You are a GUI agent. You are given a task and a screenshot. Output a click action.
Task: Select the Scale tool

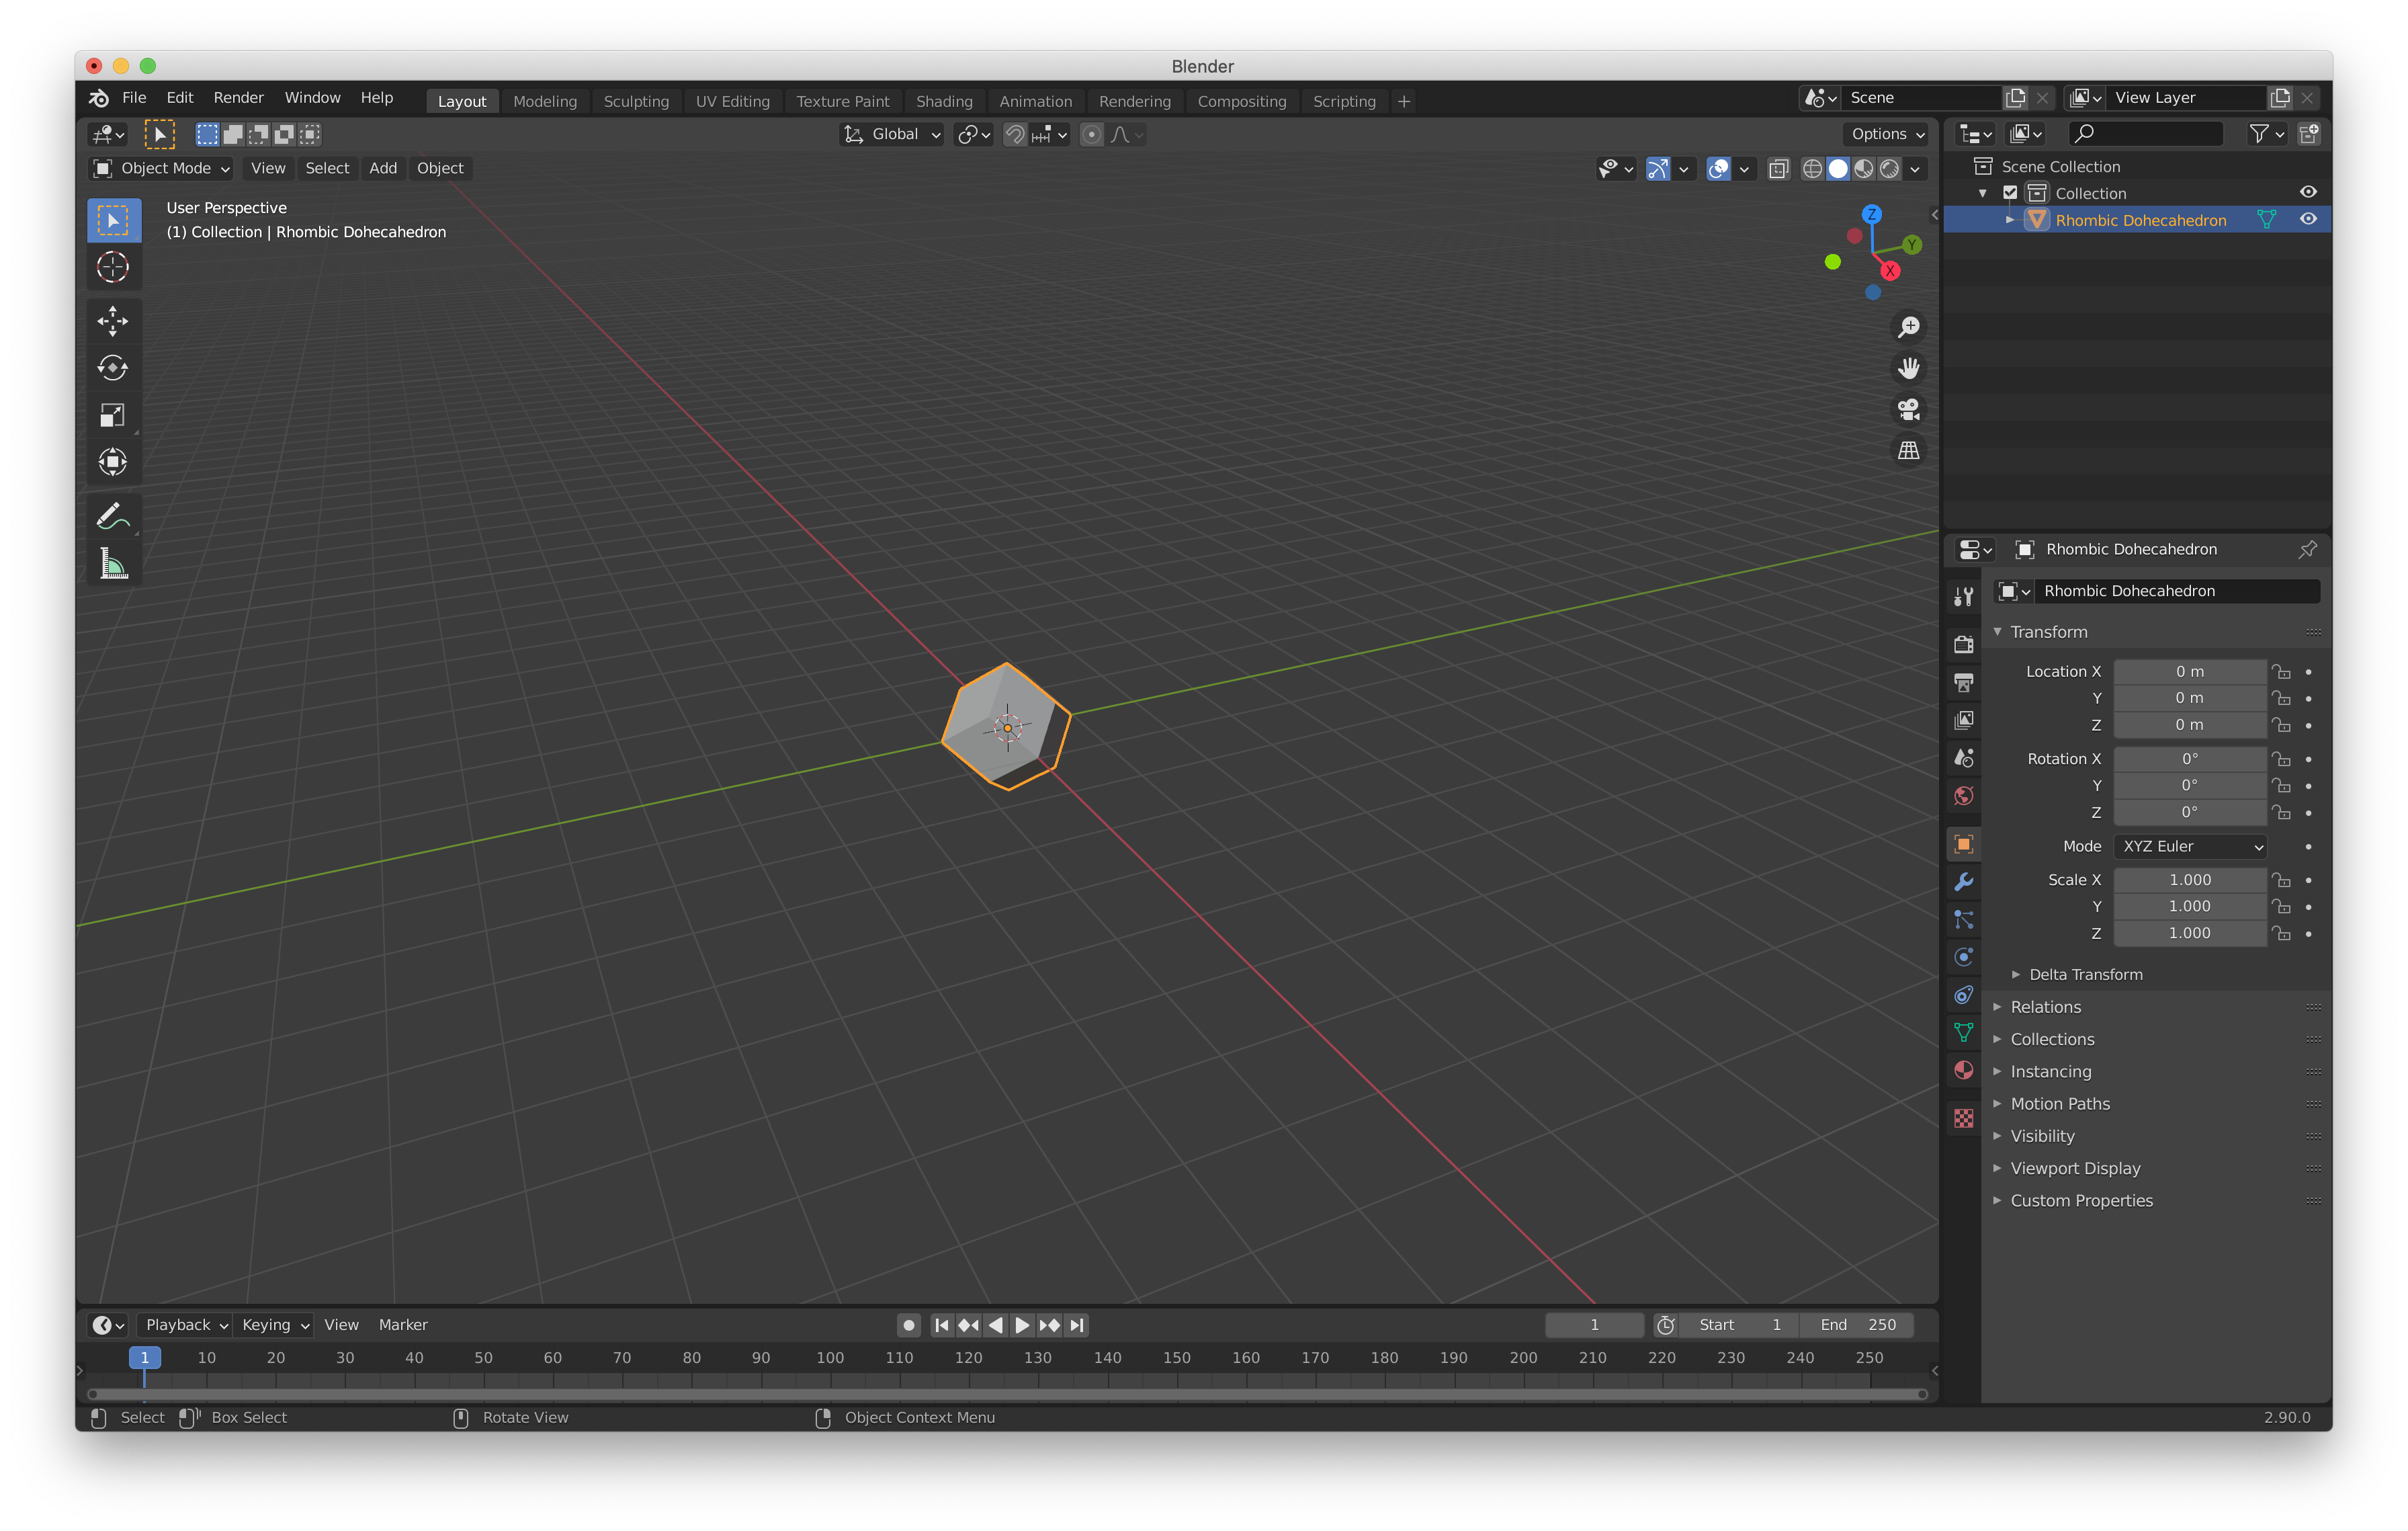[112, 415]
